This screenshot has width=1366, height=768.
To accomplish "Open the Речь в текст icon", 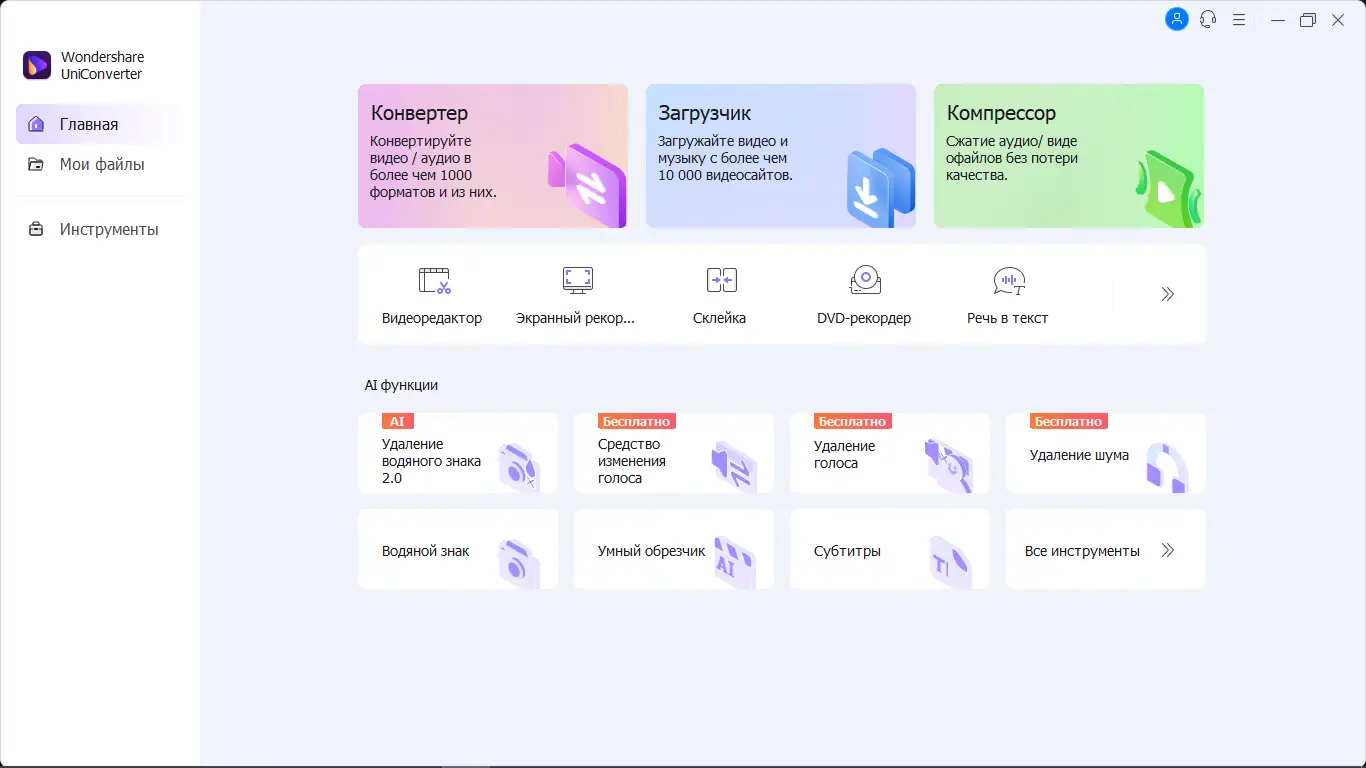I will 1008,281.
